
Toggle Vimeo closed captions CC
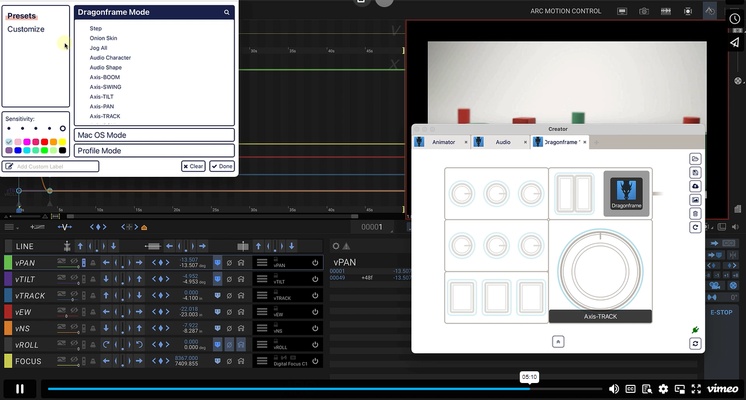pos(630,389)
